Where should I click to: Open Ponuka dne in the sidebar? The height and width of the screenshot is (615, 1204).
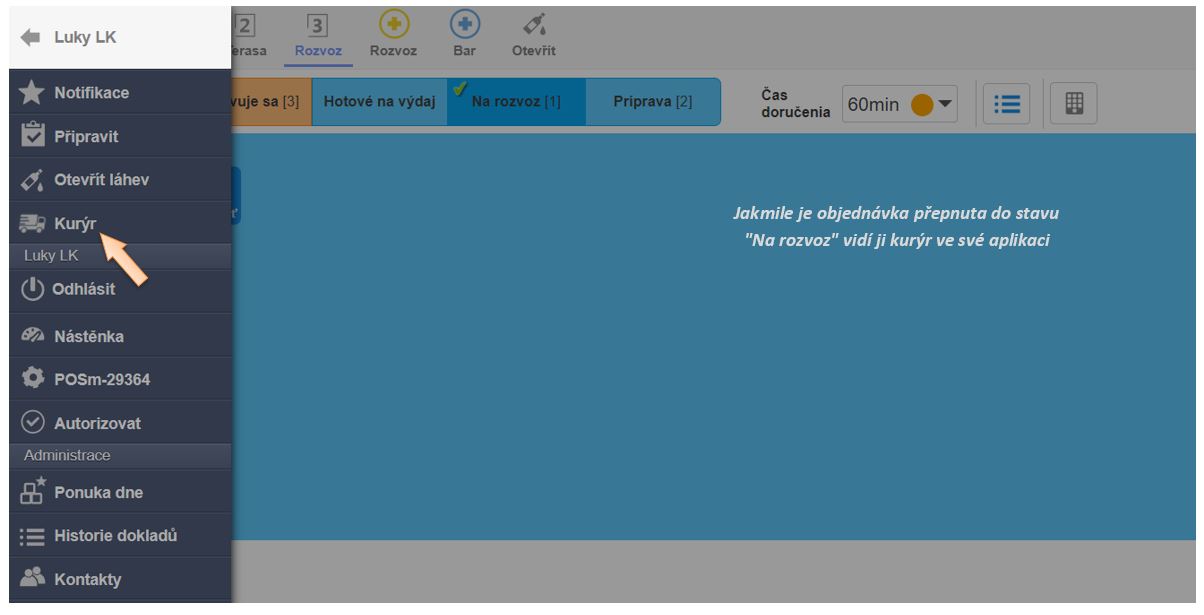point(33,492)
